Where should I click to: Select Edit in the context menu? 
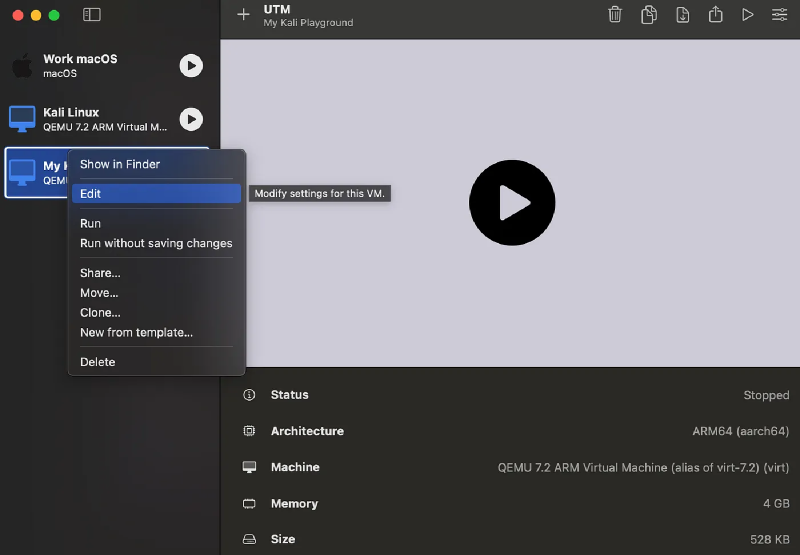(91, 194)
